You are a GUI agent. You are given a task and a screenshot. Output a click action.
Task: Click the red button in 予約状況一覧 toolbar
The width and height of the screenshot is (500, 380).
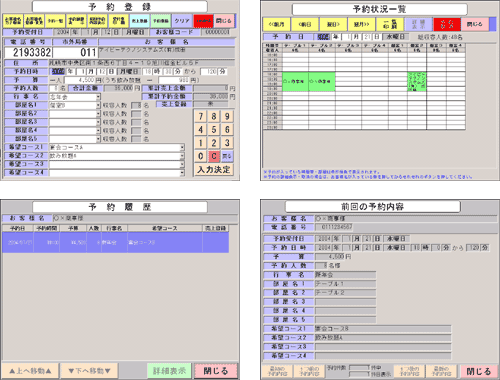[447, 24]
